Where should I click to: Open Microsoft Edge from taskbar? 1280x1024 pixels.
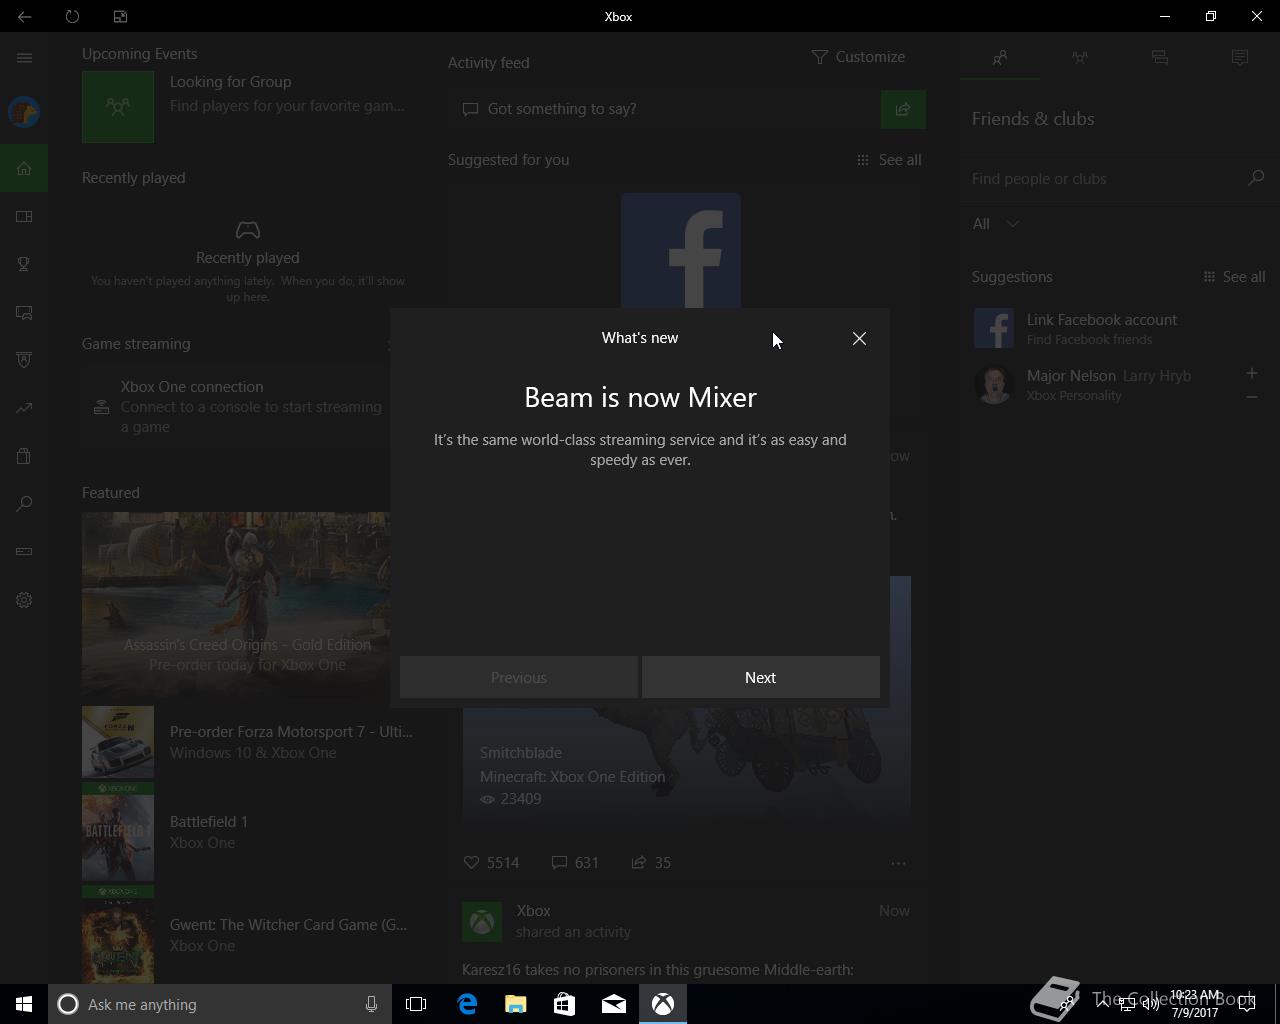[467, 1004]
